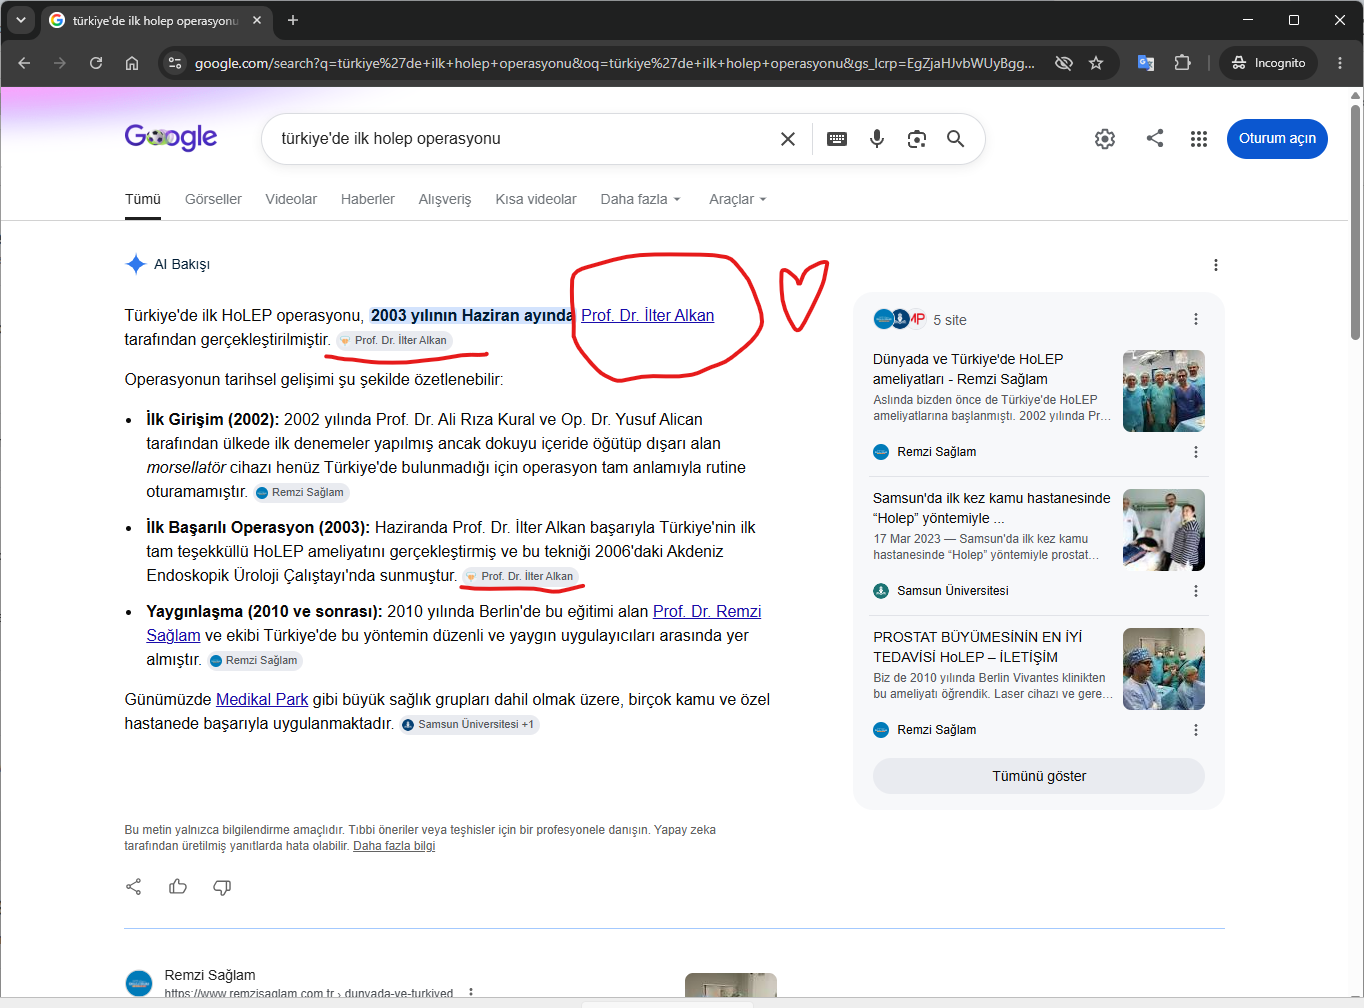1364x1008 pixels.
Task: Switch to Görseller tab
Action: 213,199
